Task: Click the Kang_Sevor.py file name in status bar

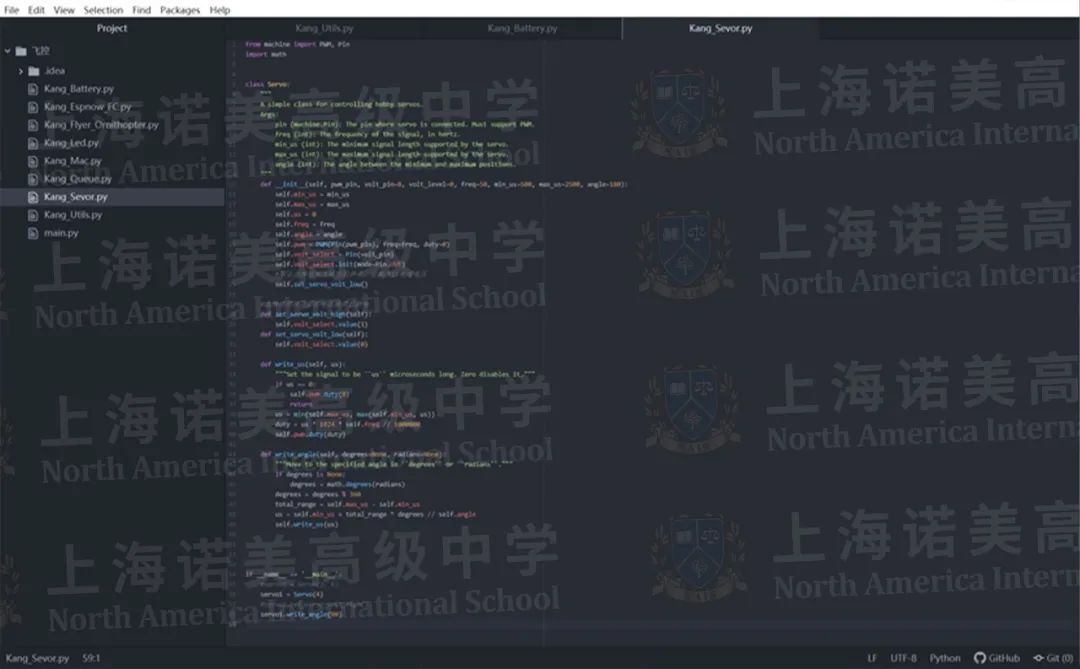Action: click(37, 658)
